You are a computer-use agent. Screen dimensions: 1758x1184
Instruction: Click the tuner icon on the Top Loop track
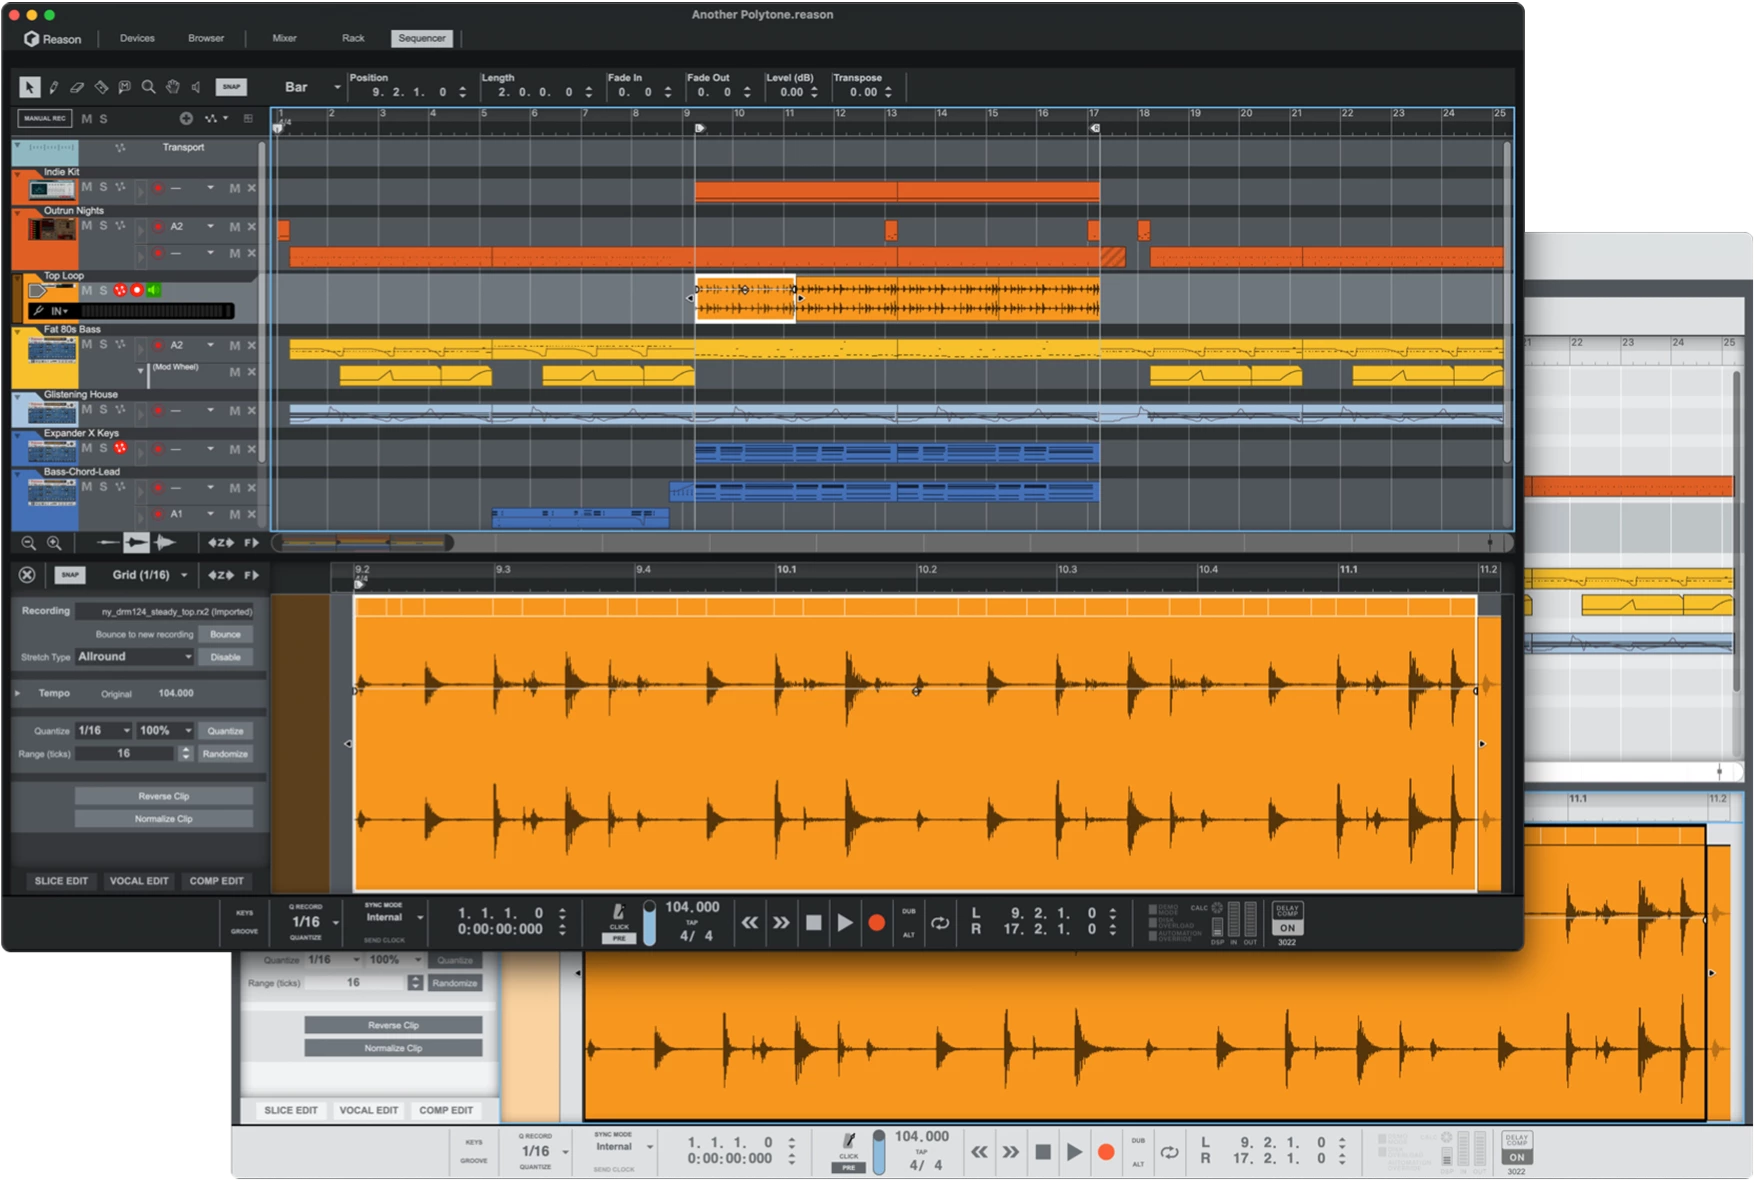39,311
